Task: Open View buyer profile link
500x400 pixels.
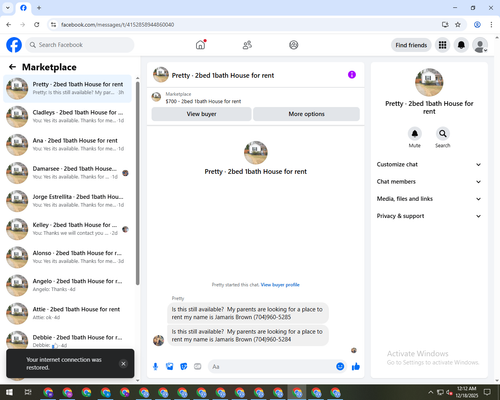Action: (280, 285)
